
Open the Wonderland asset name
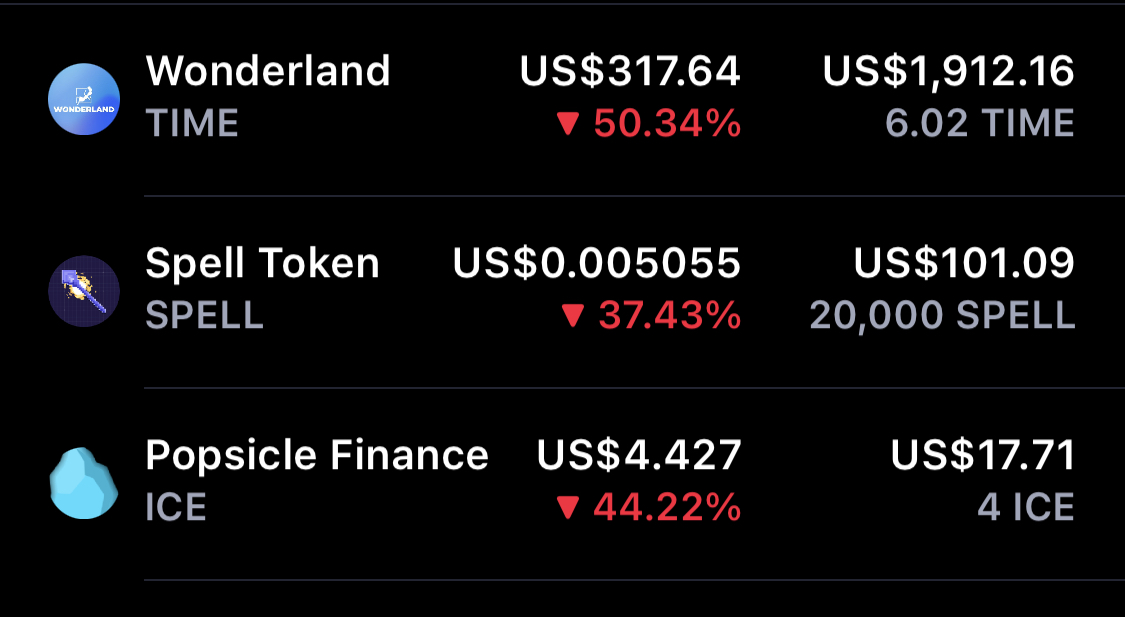[x=268, y=71]
